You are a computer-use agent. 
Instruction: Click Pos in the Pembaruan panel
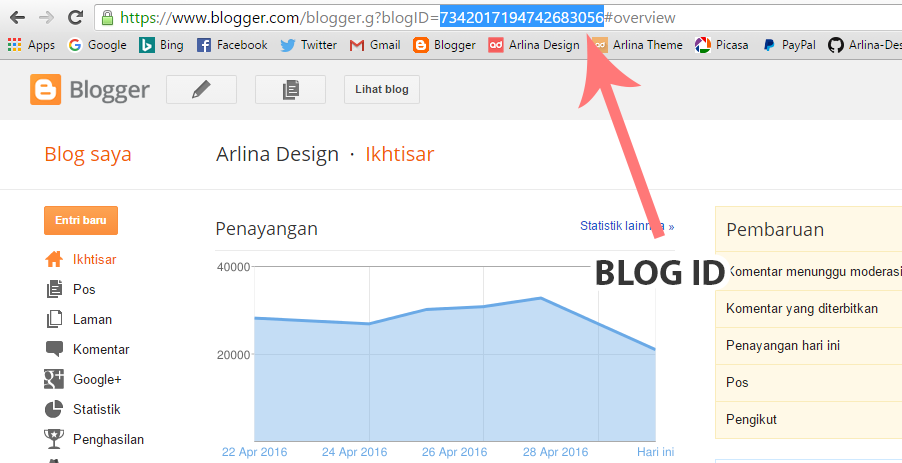tap(737, 382)
